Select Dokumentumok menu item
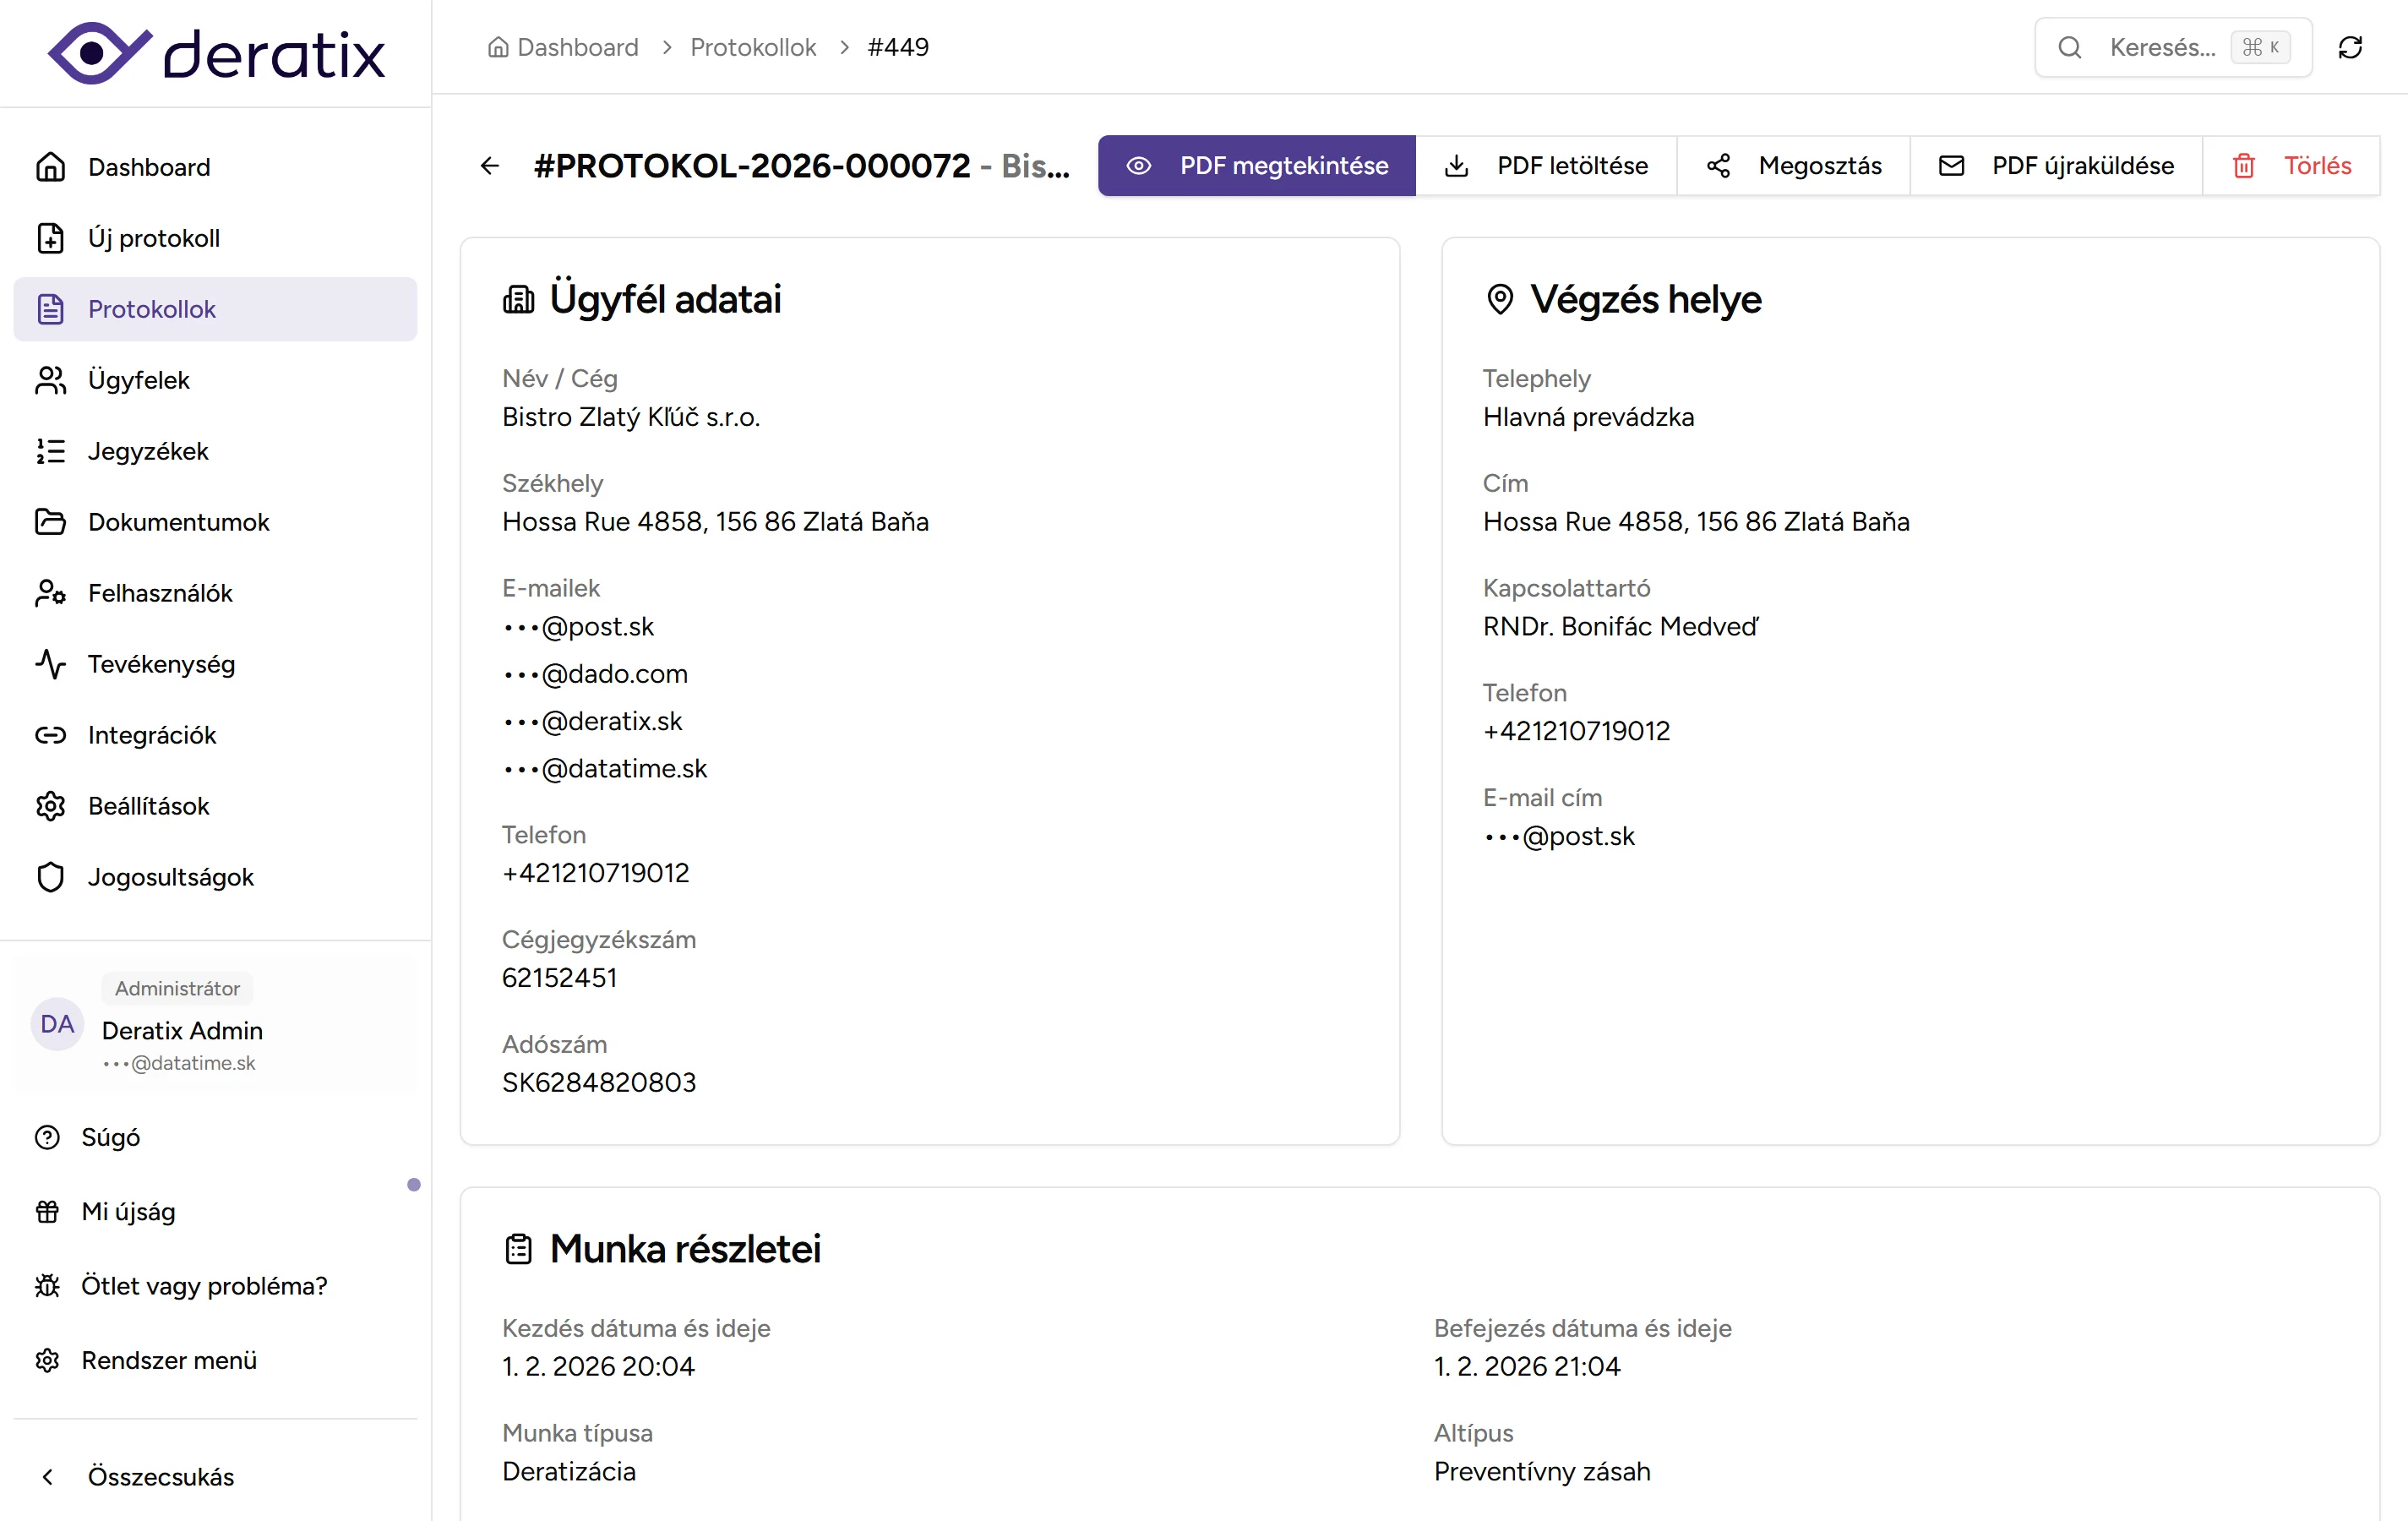This screenshot has width=2408, height=1521. (178, 522)
